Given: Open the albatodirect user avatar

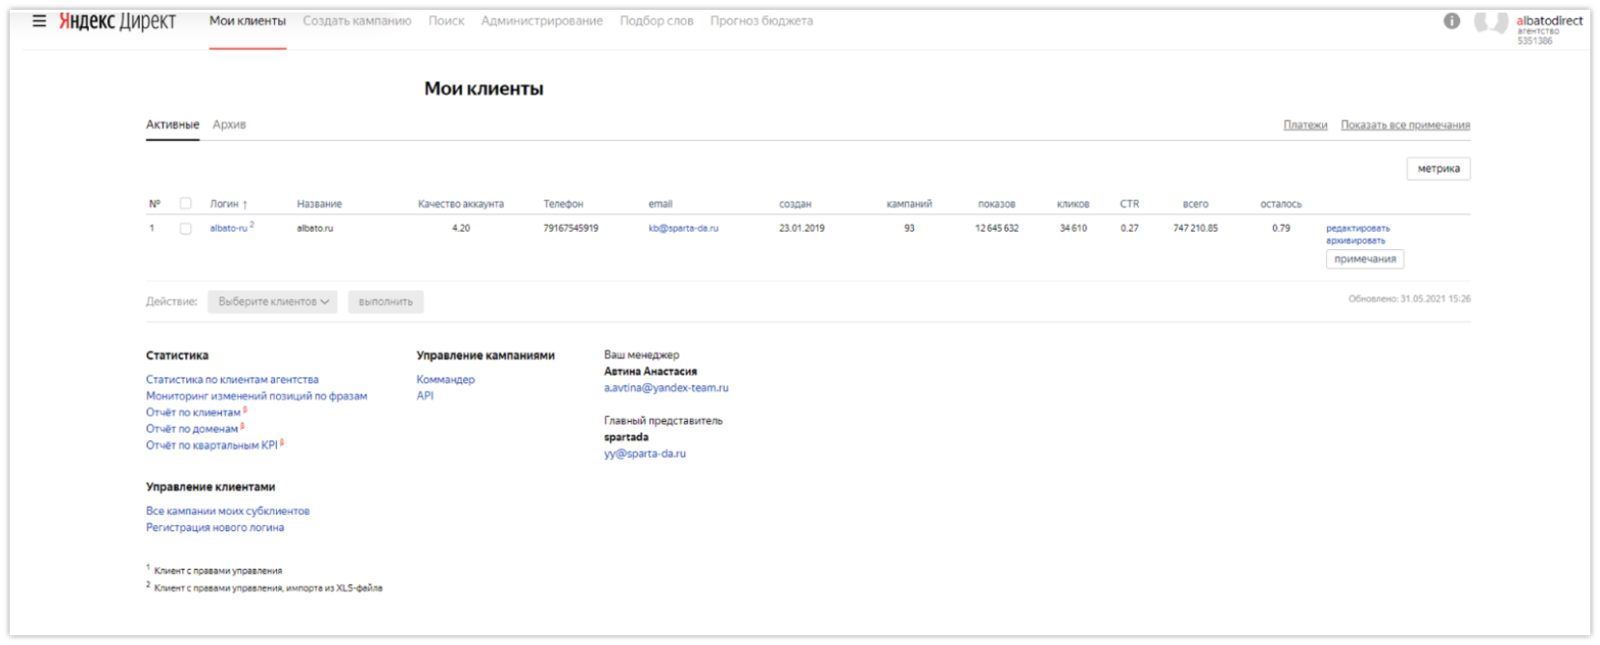Looking at the screenshot, I should tap(1490, 22).
